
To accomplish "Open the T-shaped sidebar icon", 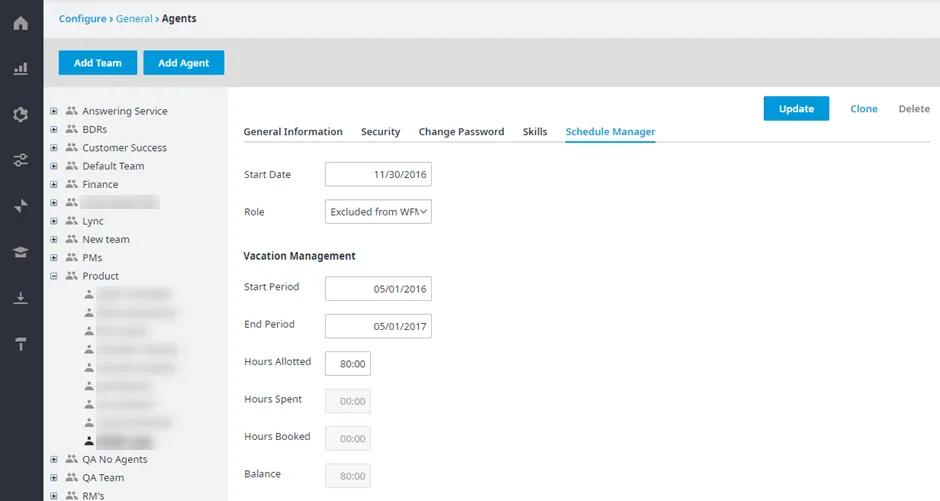I will click(21, 343).
